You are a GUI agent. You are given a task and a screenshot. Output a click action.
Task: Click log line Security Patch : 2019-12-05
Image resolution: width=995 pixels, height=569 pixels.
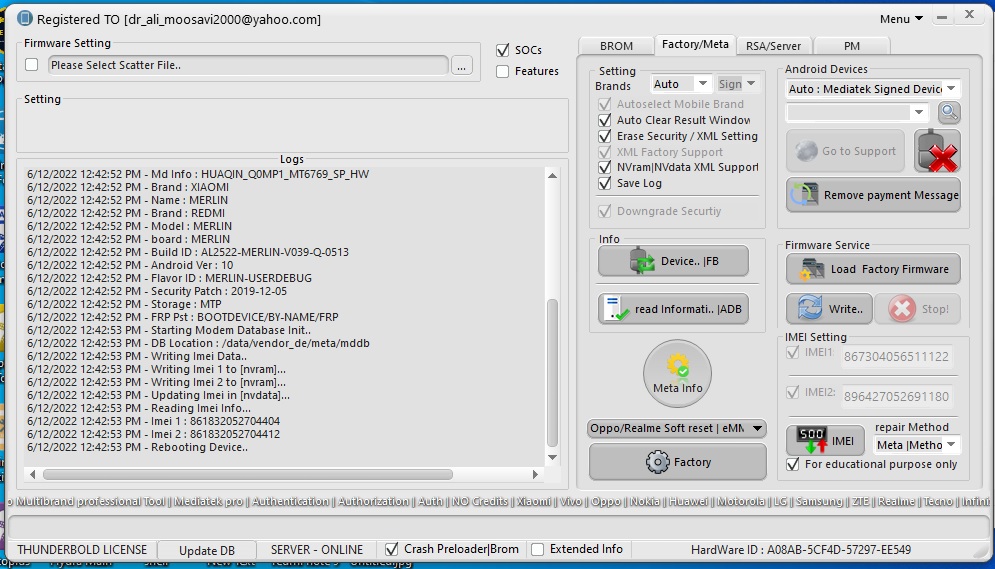point(157,291)
